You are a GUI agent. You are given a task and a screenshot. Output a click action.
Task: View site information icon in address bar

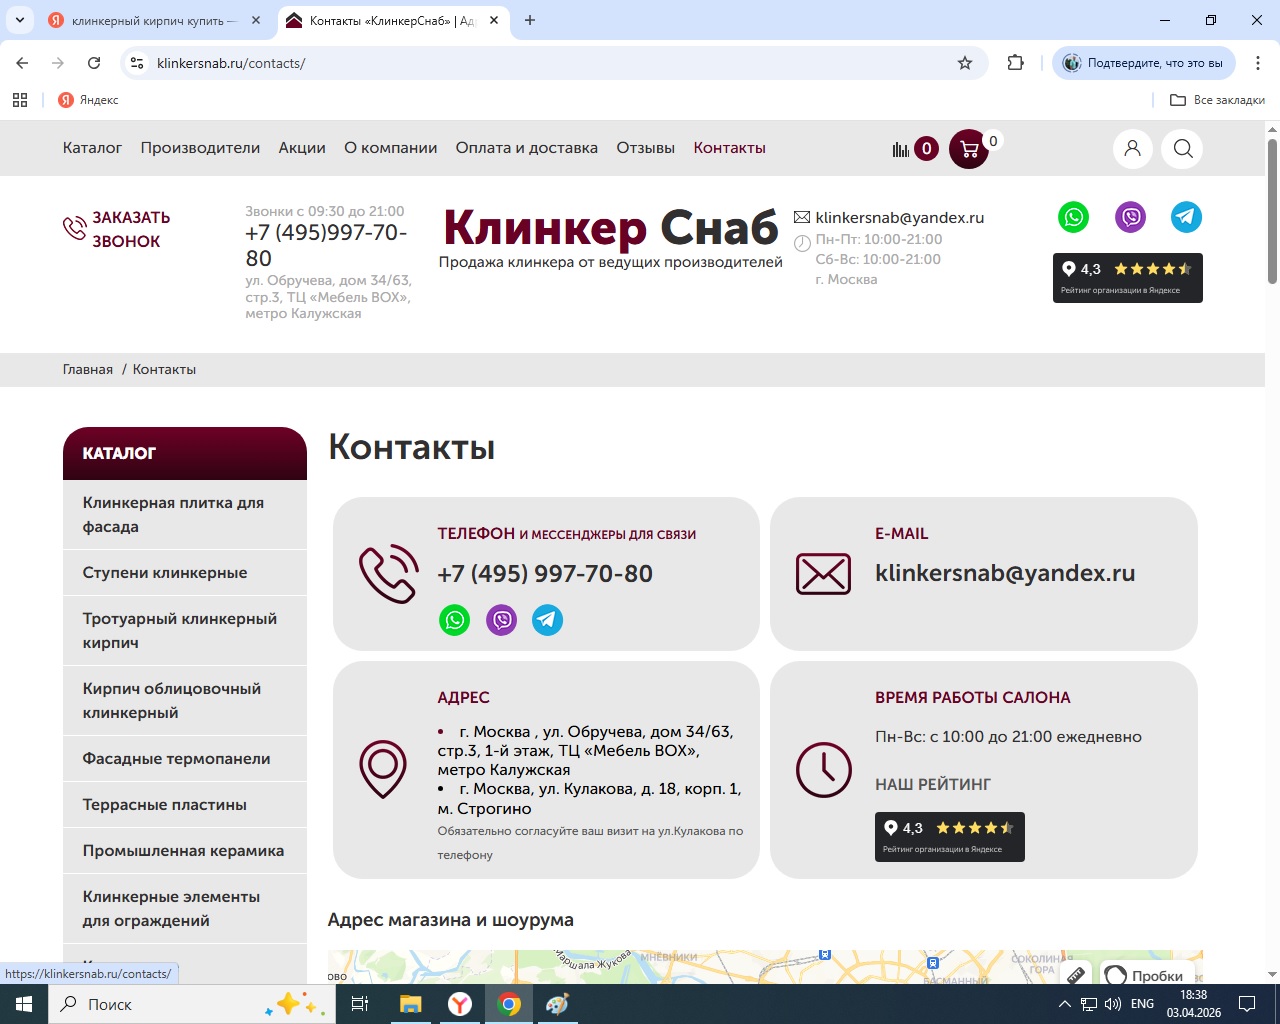(138, 63)
